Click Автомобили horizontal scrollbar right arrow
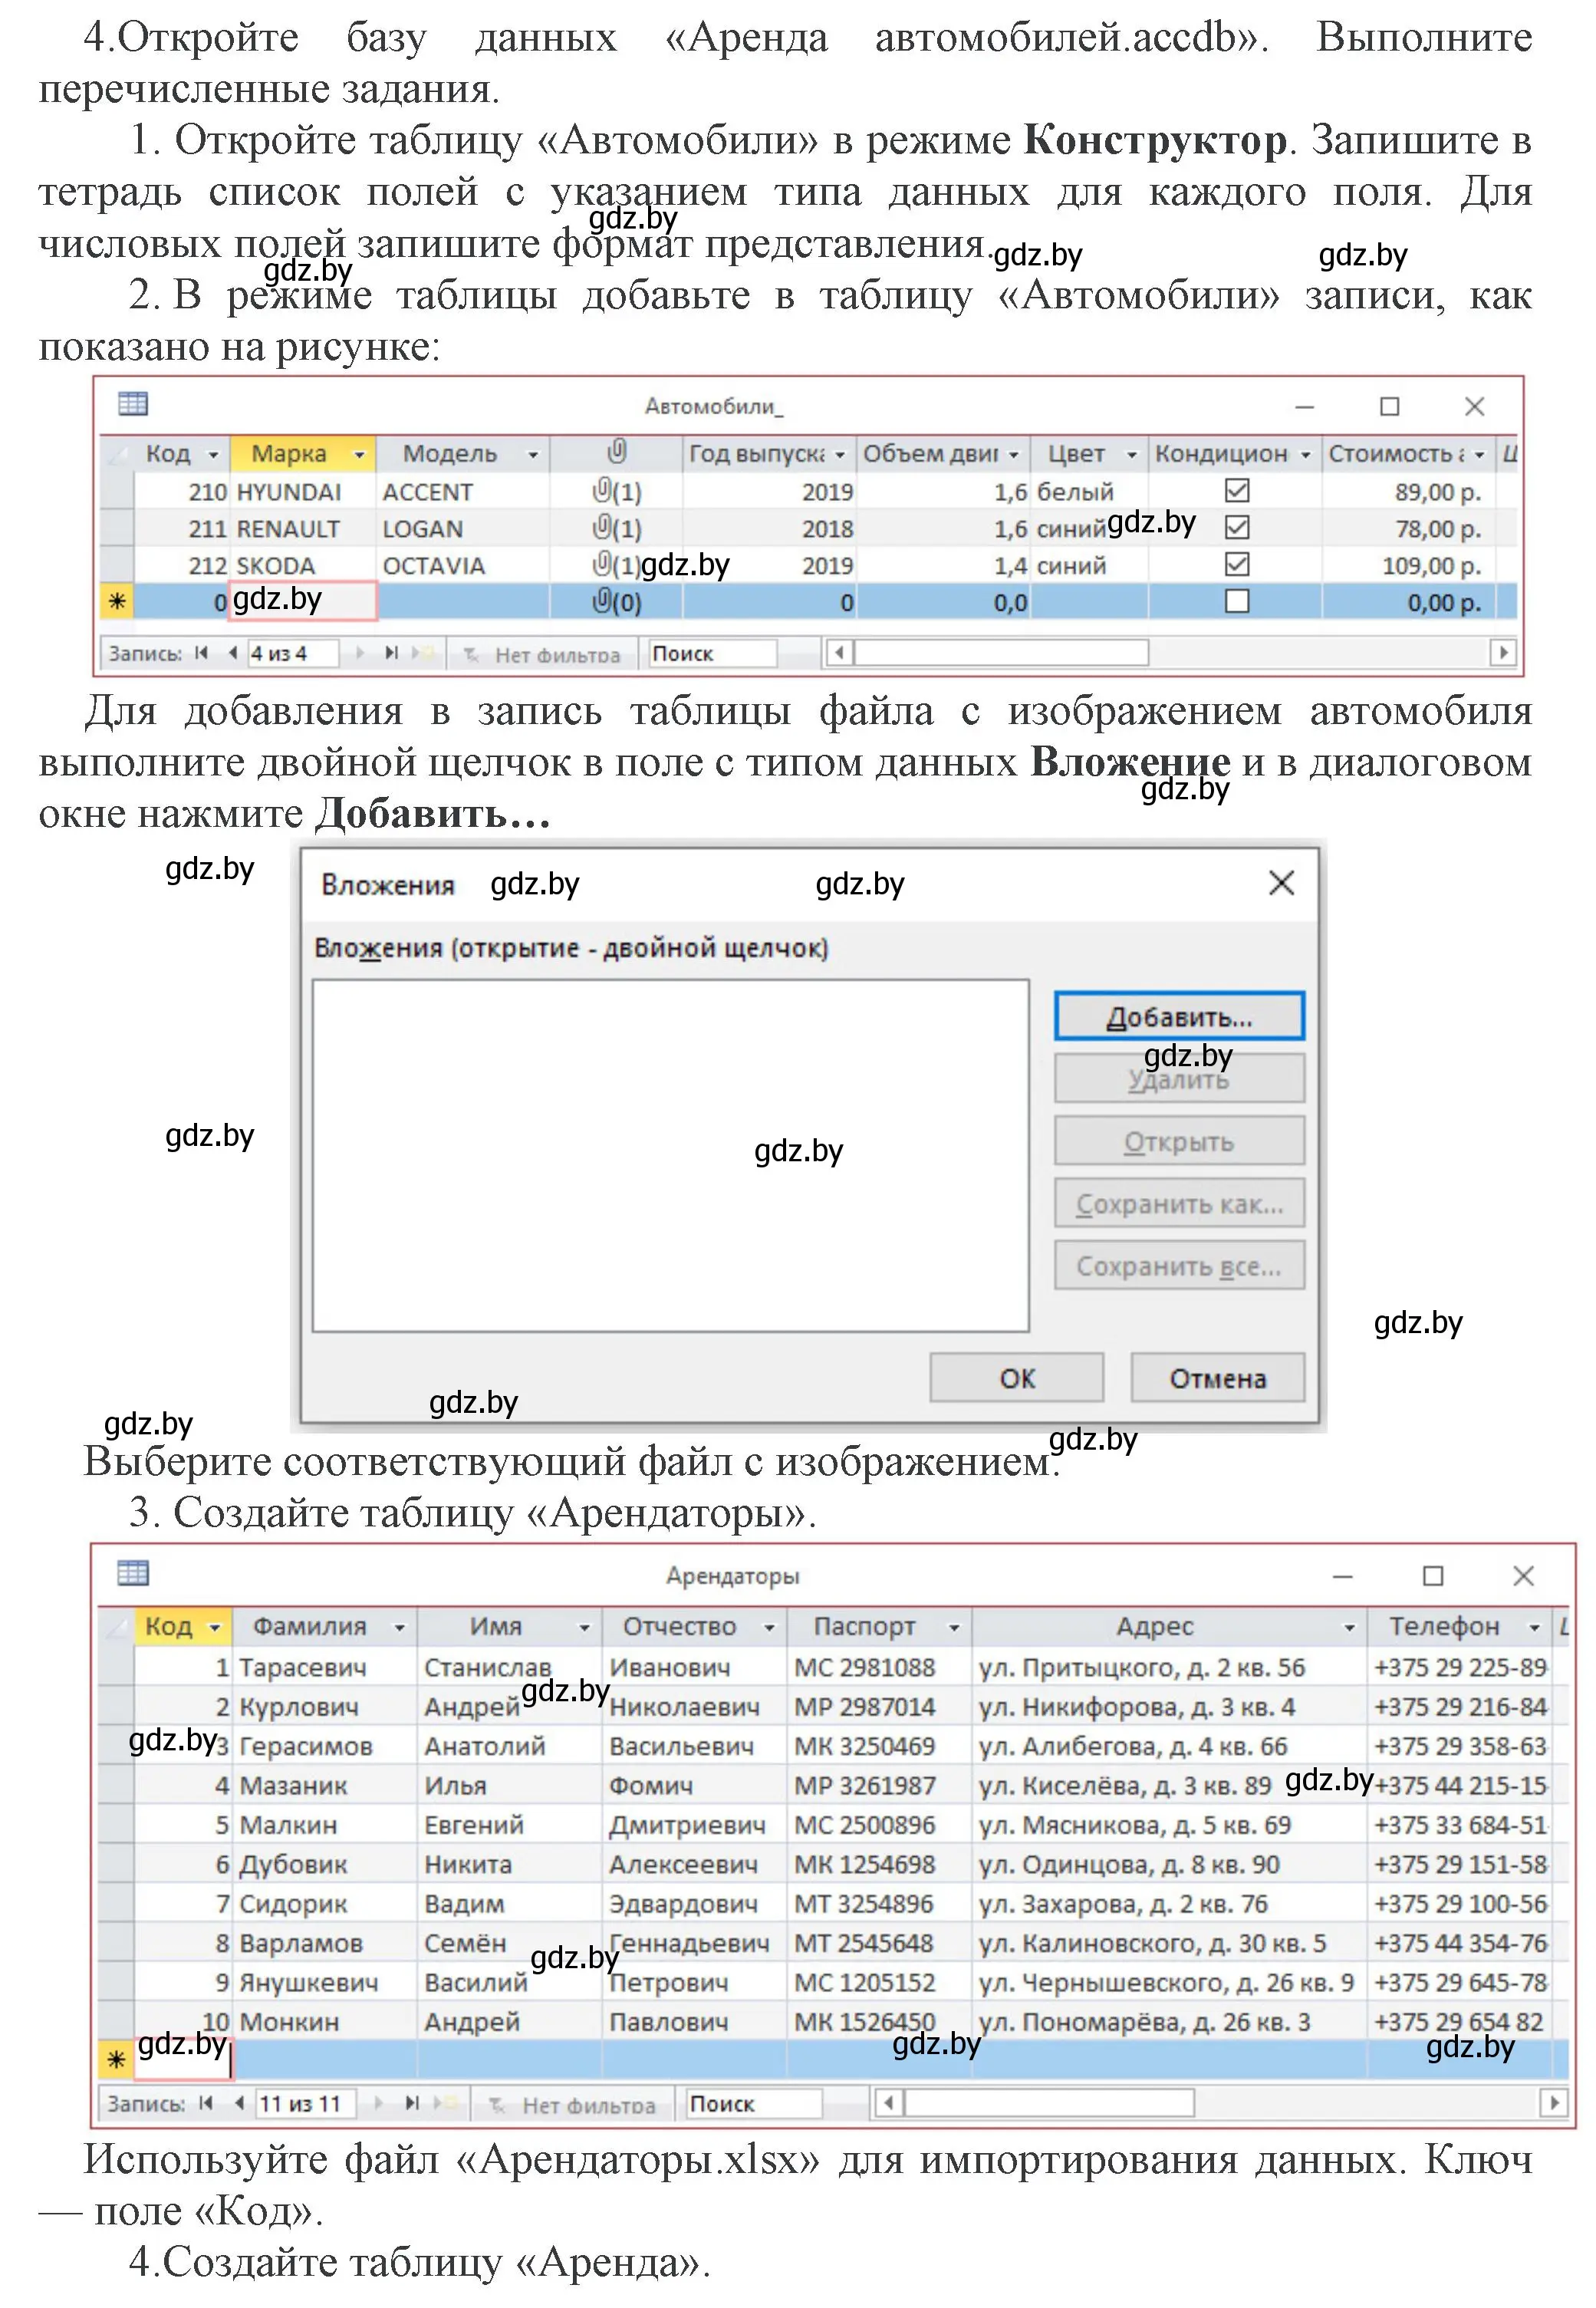 (1503, 653)
